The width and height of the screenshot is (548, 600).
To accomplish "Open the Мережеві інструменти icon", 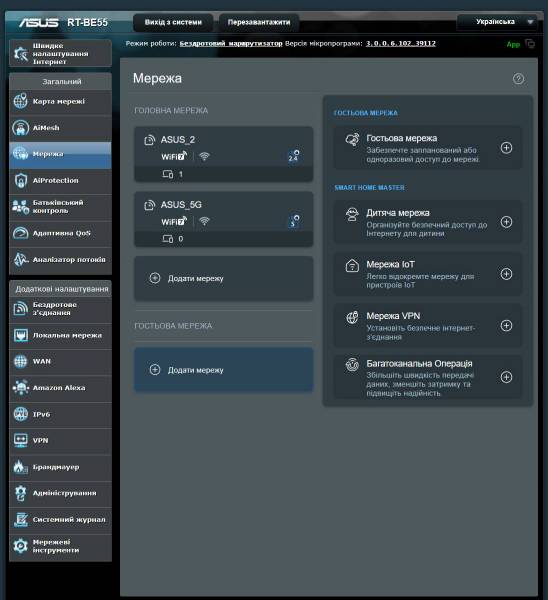I will [20, 546].
